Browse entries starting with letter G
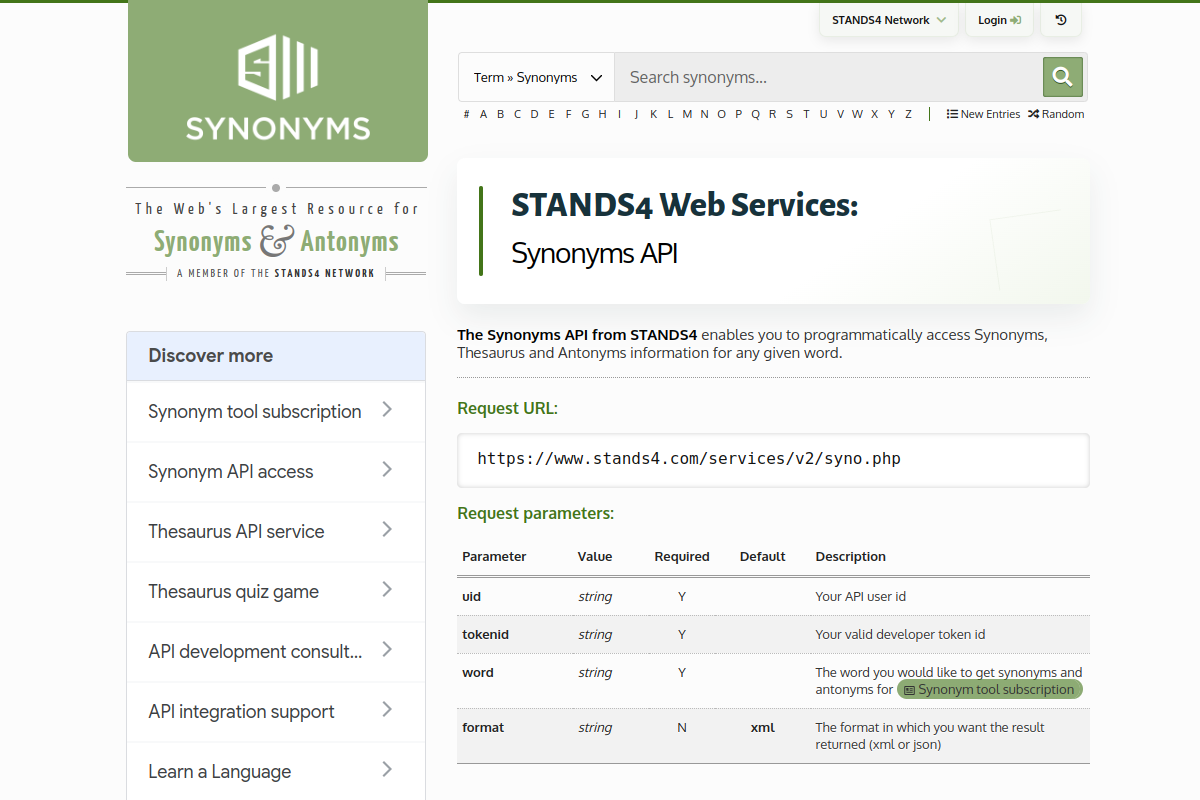 [x=585, y=114]
